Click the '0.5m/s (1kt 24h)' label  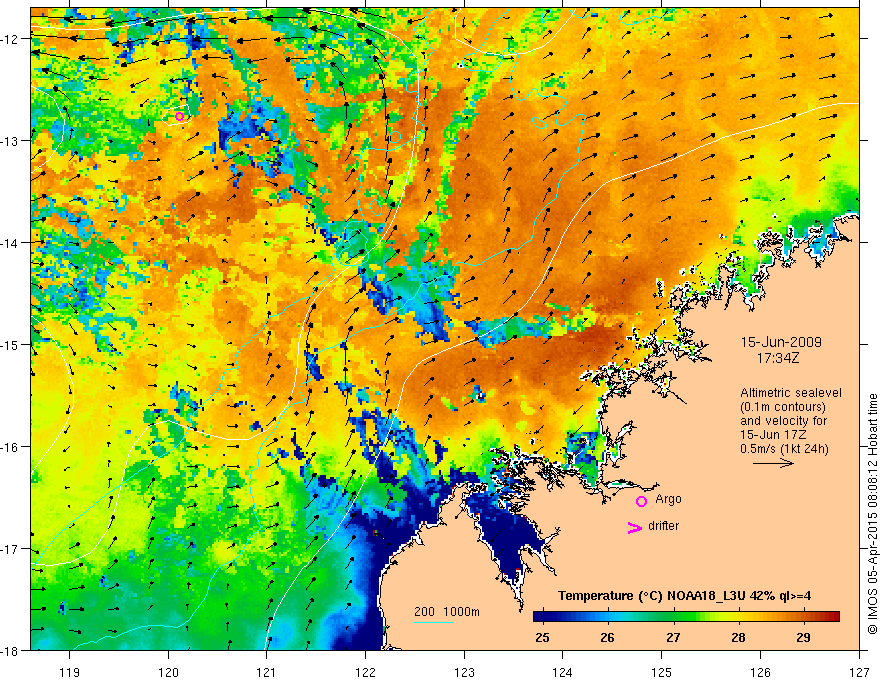pos(784,449)
